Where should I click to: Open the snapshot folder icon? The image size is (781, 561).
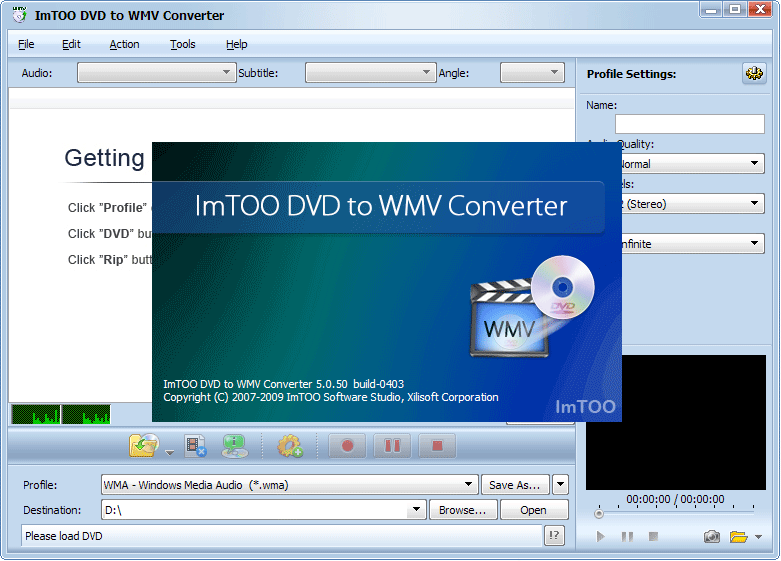pyautogui.click(x=738, y=536)
